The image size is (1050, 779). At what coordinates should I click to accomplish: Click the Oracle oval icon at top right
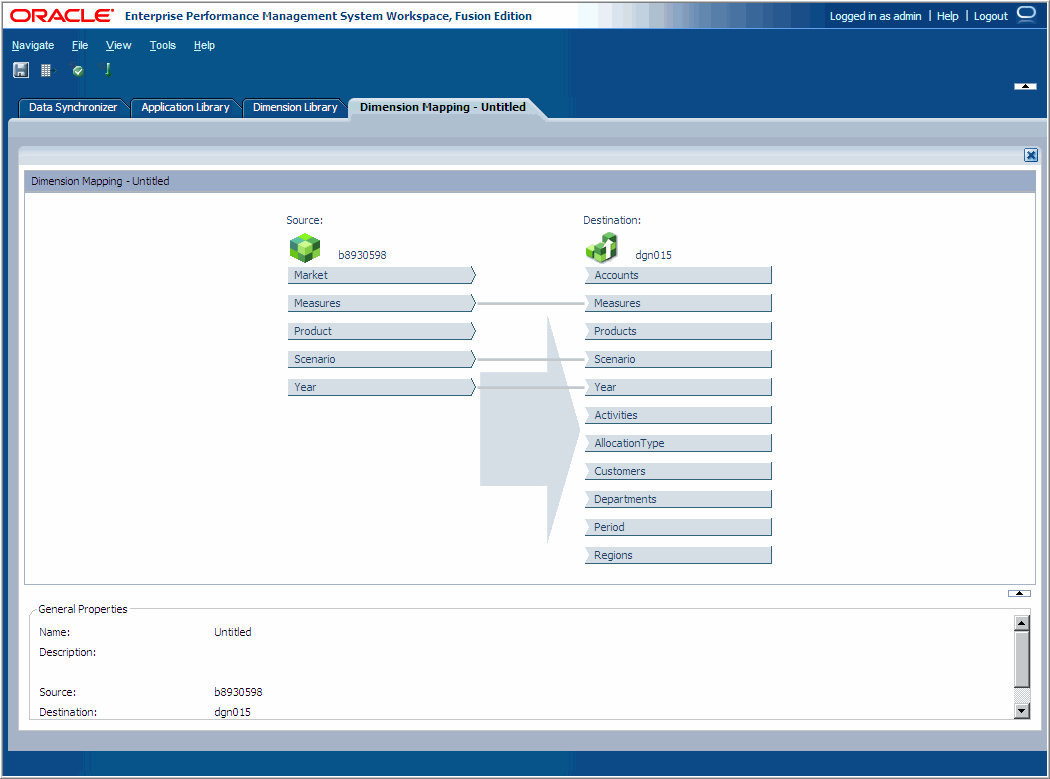1026,14
